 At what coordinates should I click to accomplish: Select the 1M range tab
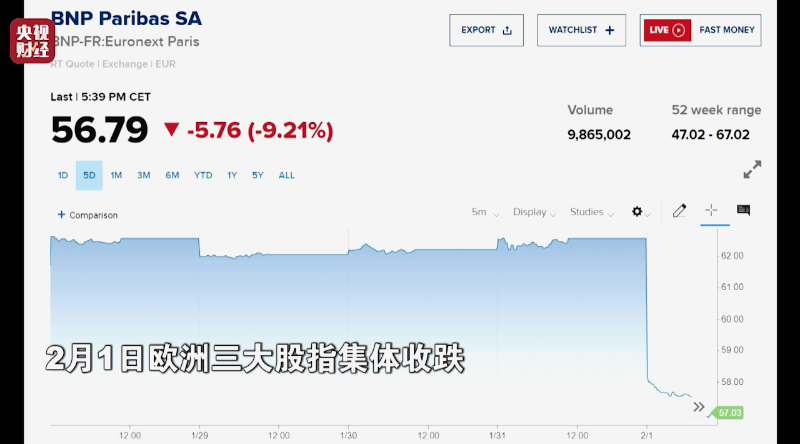(x=116, y=175)
